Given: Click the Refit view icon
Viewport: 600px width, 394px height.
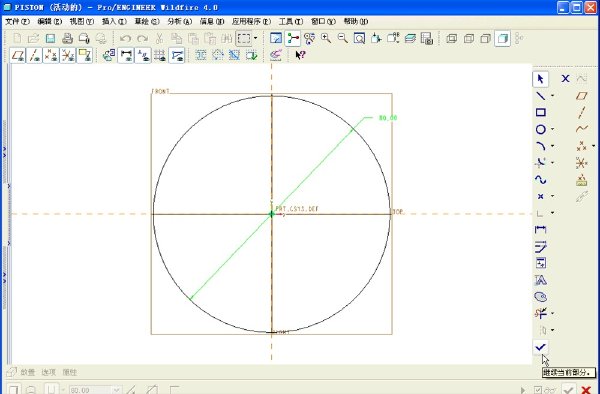Looking at the screenshot, I should point(359,38).
